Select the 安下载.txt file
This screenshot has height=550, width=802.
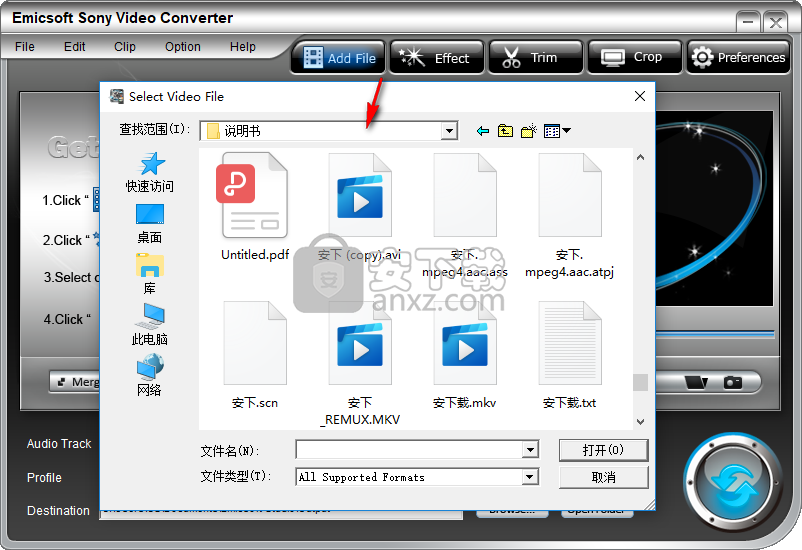pos(570,356)
